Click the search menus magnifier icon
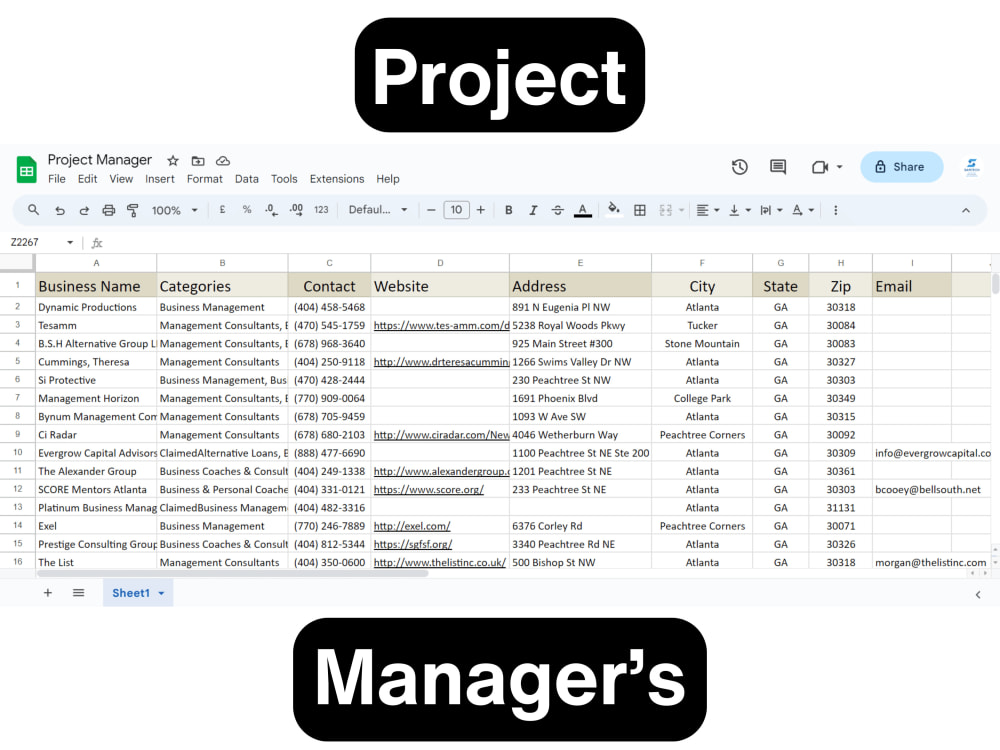The width and height of the screenshot is (1000, 750). point(33,210)
